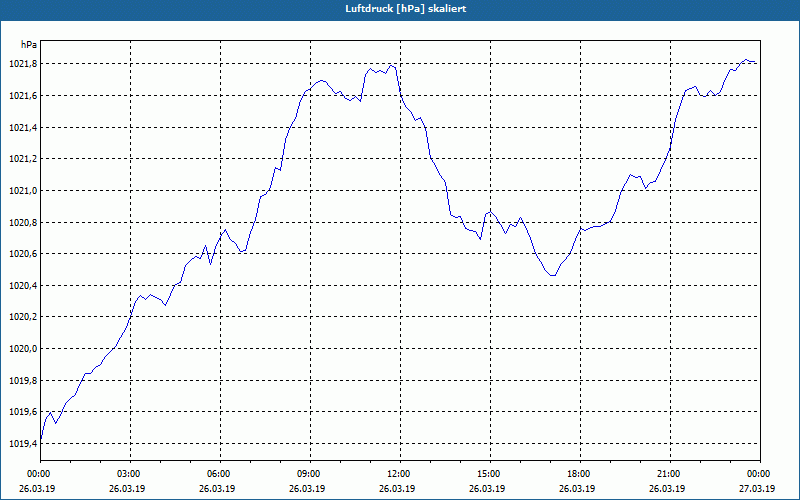
Task: Pick date 26.03.19 under the 09:00 label
Action: point(307,489)
